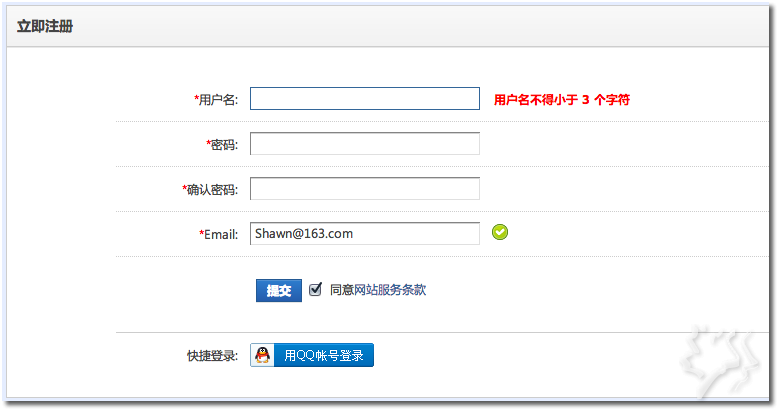The width and height of the screenshot is (777, 409).
Task: Click the Email field label
Action: click(221, 234)
